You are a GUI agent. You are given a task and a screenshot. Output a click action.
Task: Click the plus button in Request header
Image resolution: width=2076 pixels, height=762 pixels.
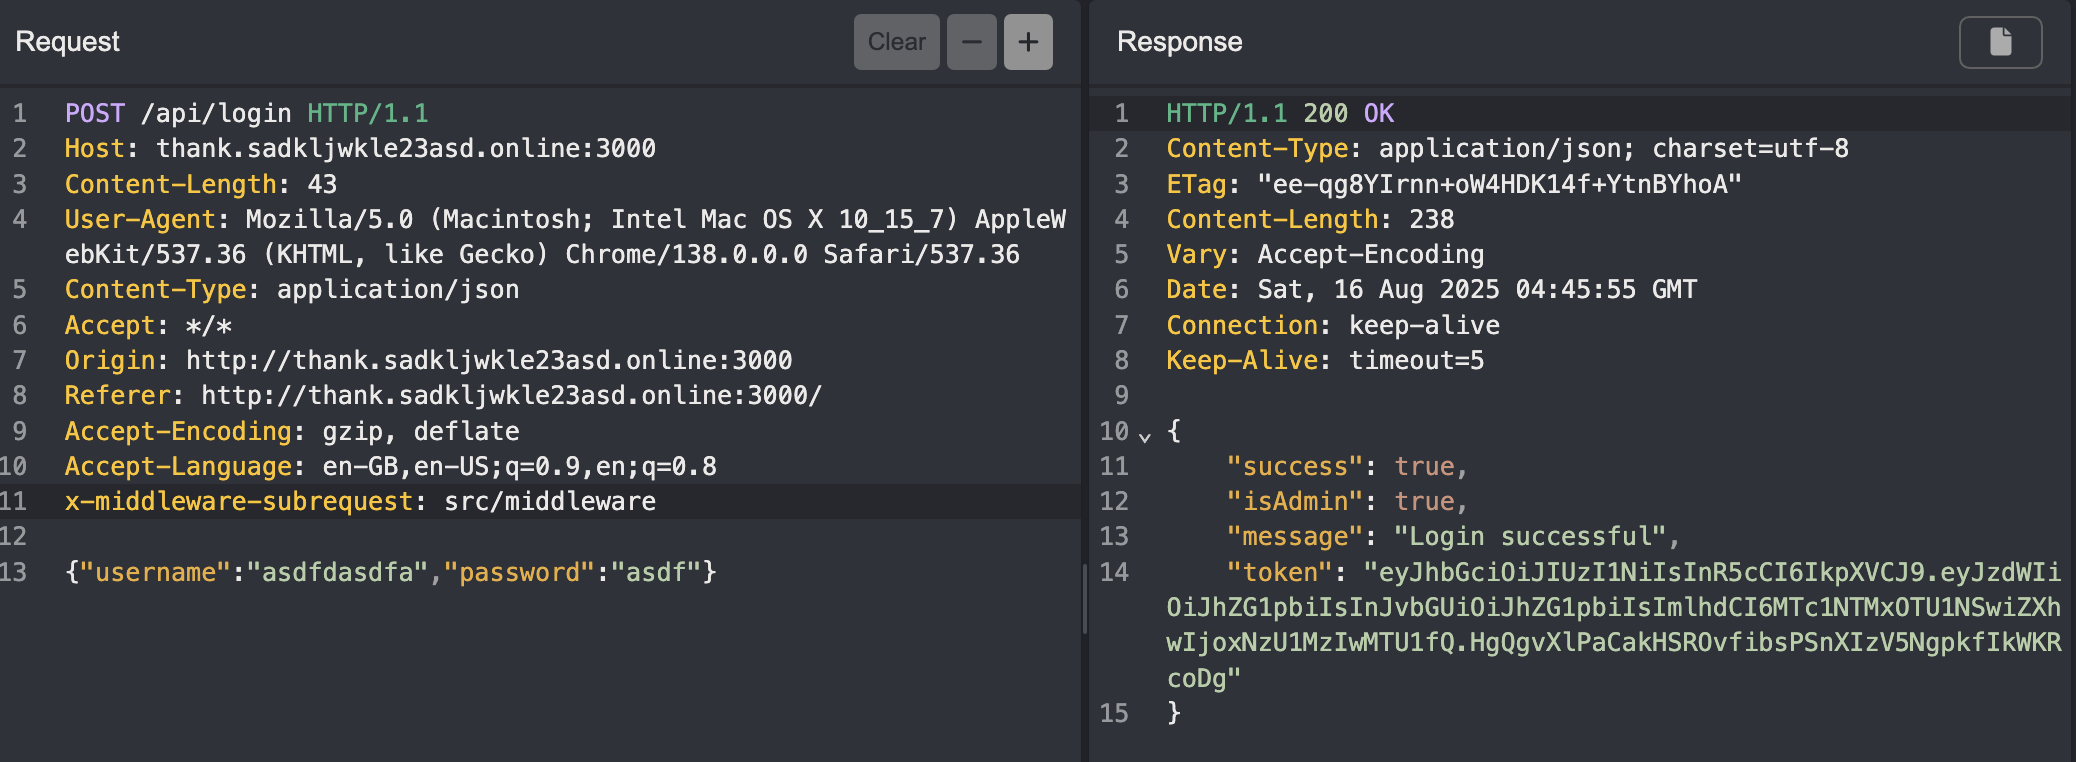pos(1028,42)
